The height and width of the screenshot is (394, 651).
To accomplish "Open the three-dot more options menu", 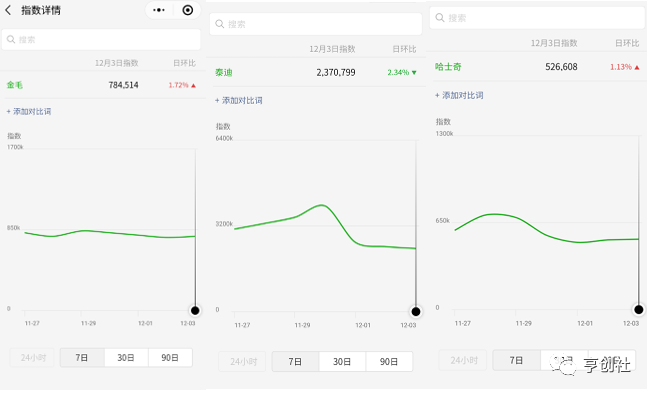I will pyautogui.click(x=159, y=10).
